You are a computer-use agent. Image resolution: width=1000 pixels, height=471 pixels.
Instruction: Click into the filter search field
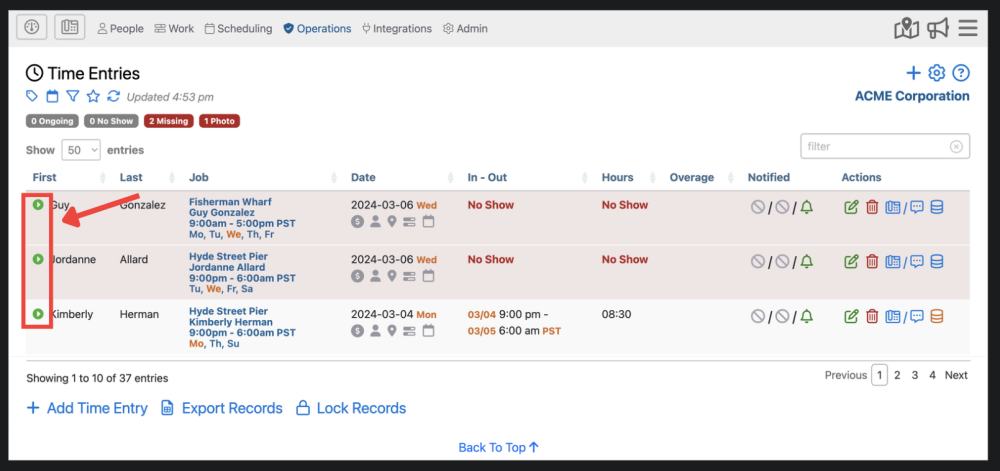[x=876, y=146]
